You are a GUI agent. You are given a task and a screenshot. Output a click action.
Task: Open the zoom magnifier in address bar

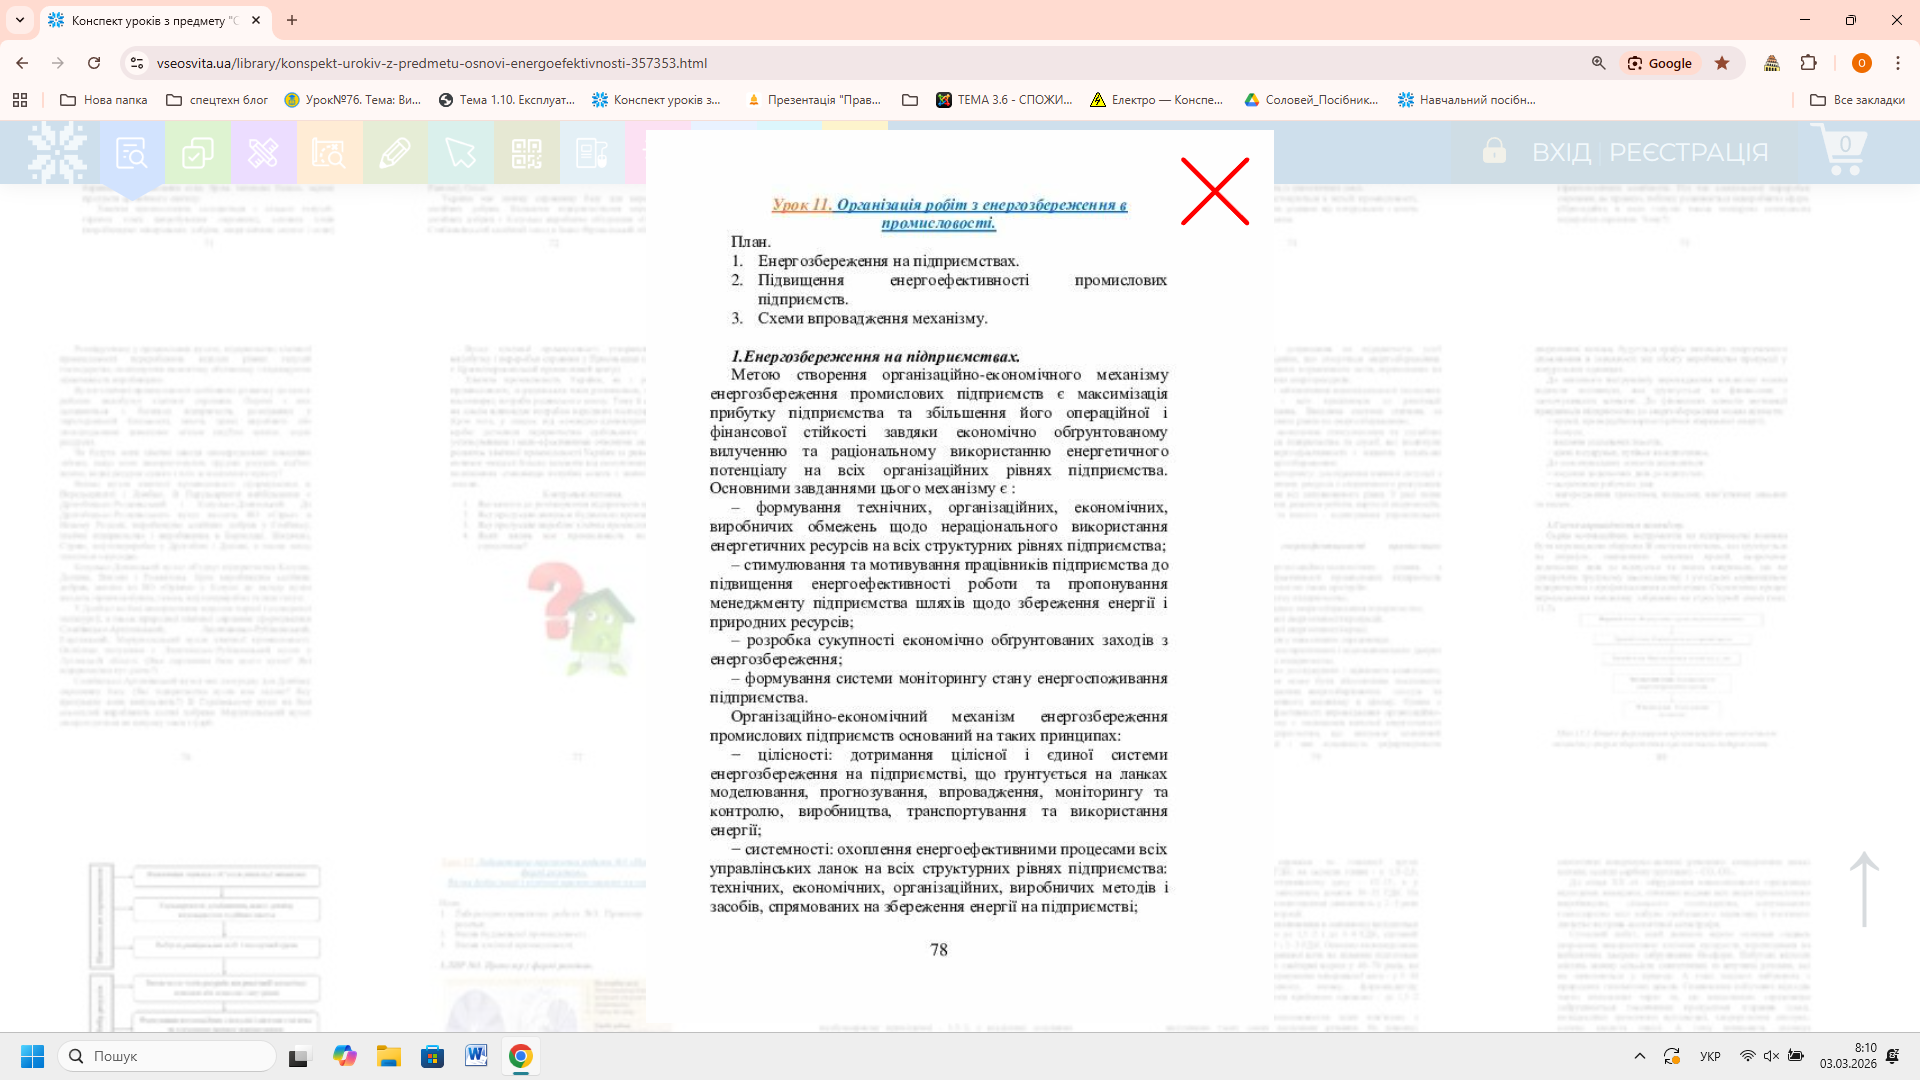(x=1598, y=63)
